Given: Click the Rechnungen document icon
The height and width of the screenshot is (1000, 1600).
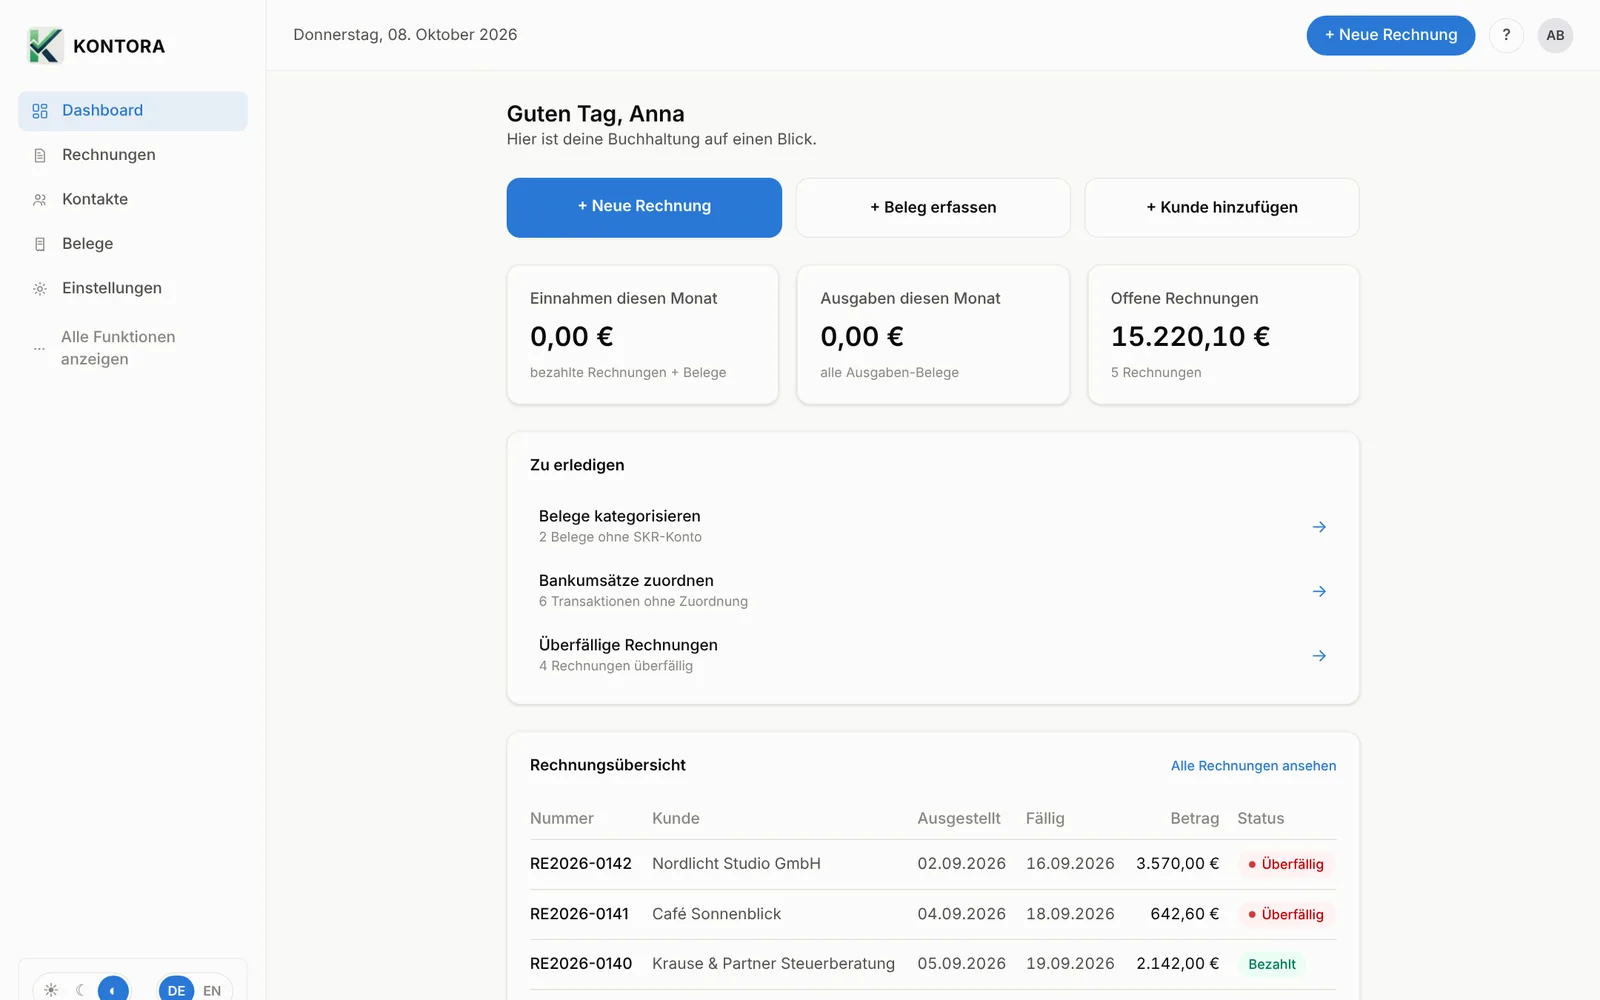Looking at the screenshot, I should tap(40, 155).
